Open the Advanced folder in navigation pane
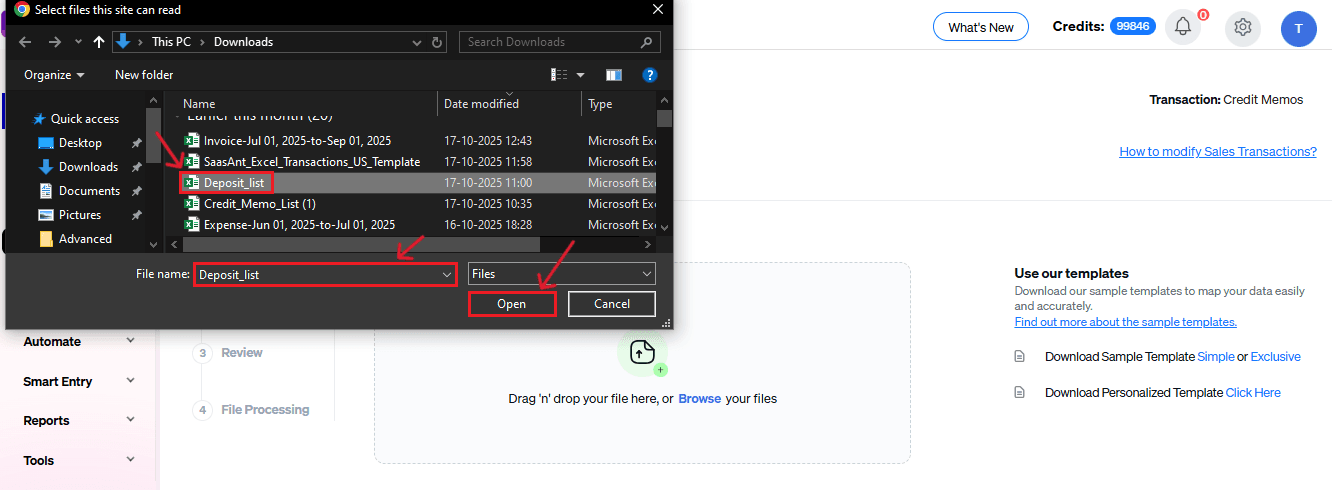Image resolution: width=1332 pixels, height=490 pixels. coord(85,239)
